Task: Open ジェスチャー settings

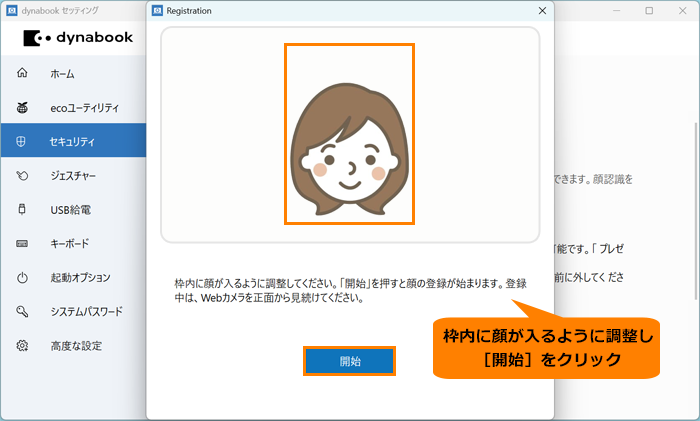Action: click(x=73, y=175)
